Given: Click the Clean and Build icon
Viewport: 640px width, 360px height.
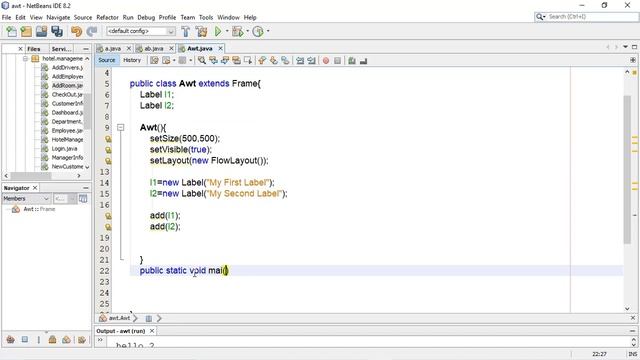Looking at the screenshot, I should click(201, 31).
